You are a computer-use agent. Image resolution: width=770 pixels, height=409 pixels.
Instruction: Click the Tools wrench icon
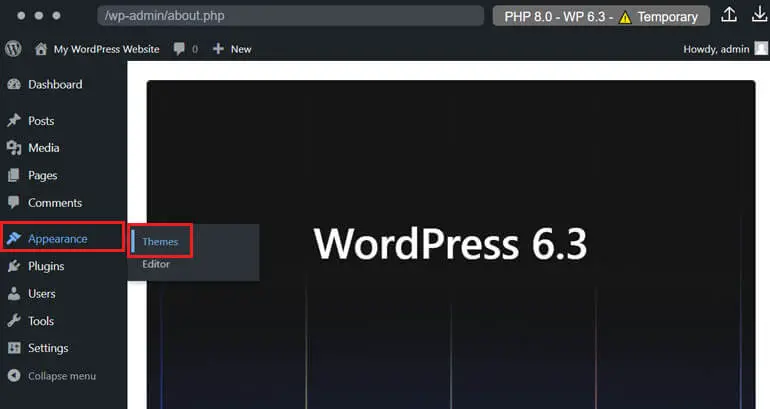tap(14, 321)
